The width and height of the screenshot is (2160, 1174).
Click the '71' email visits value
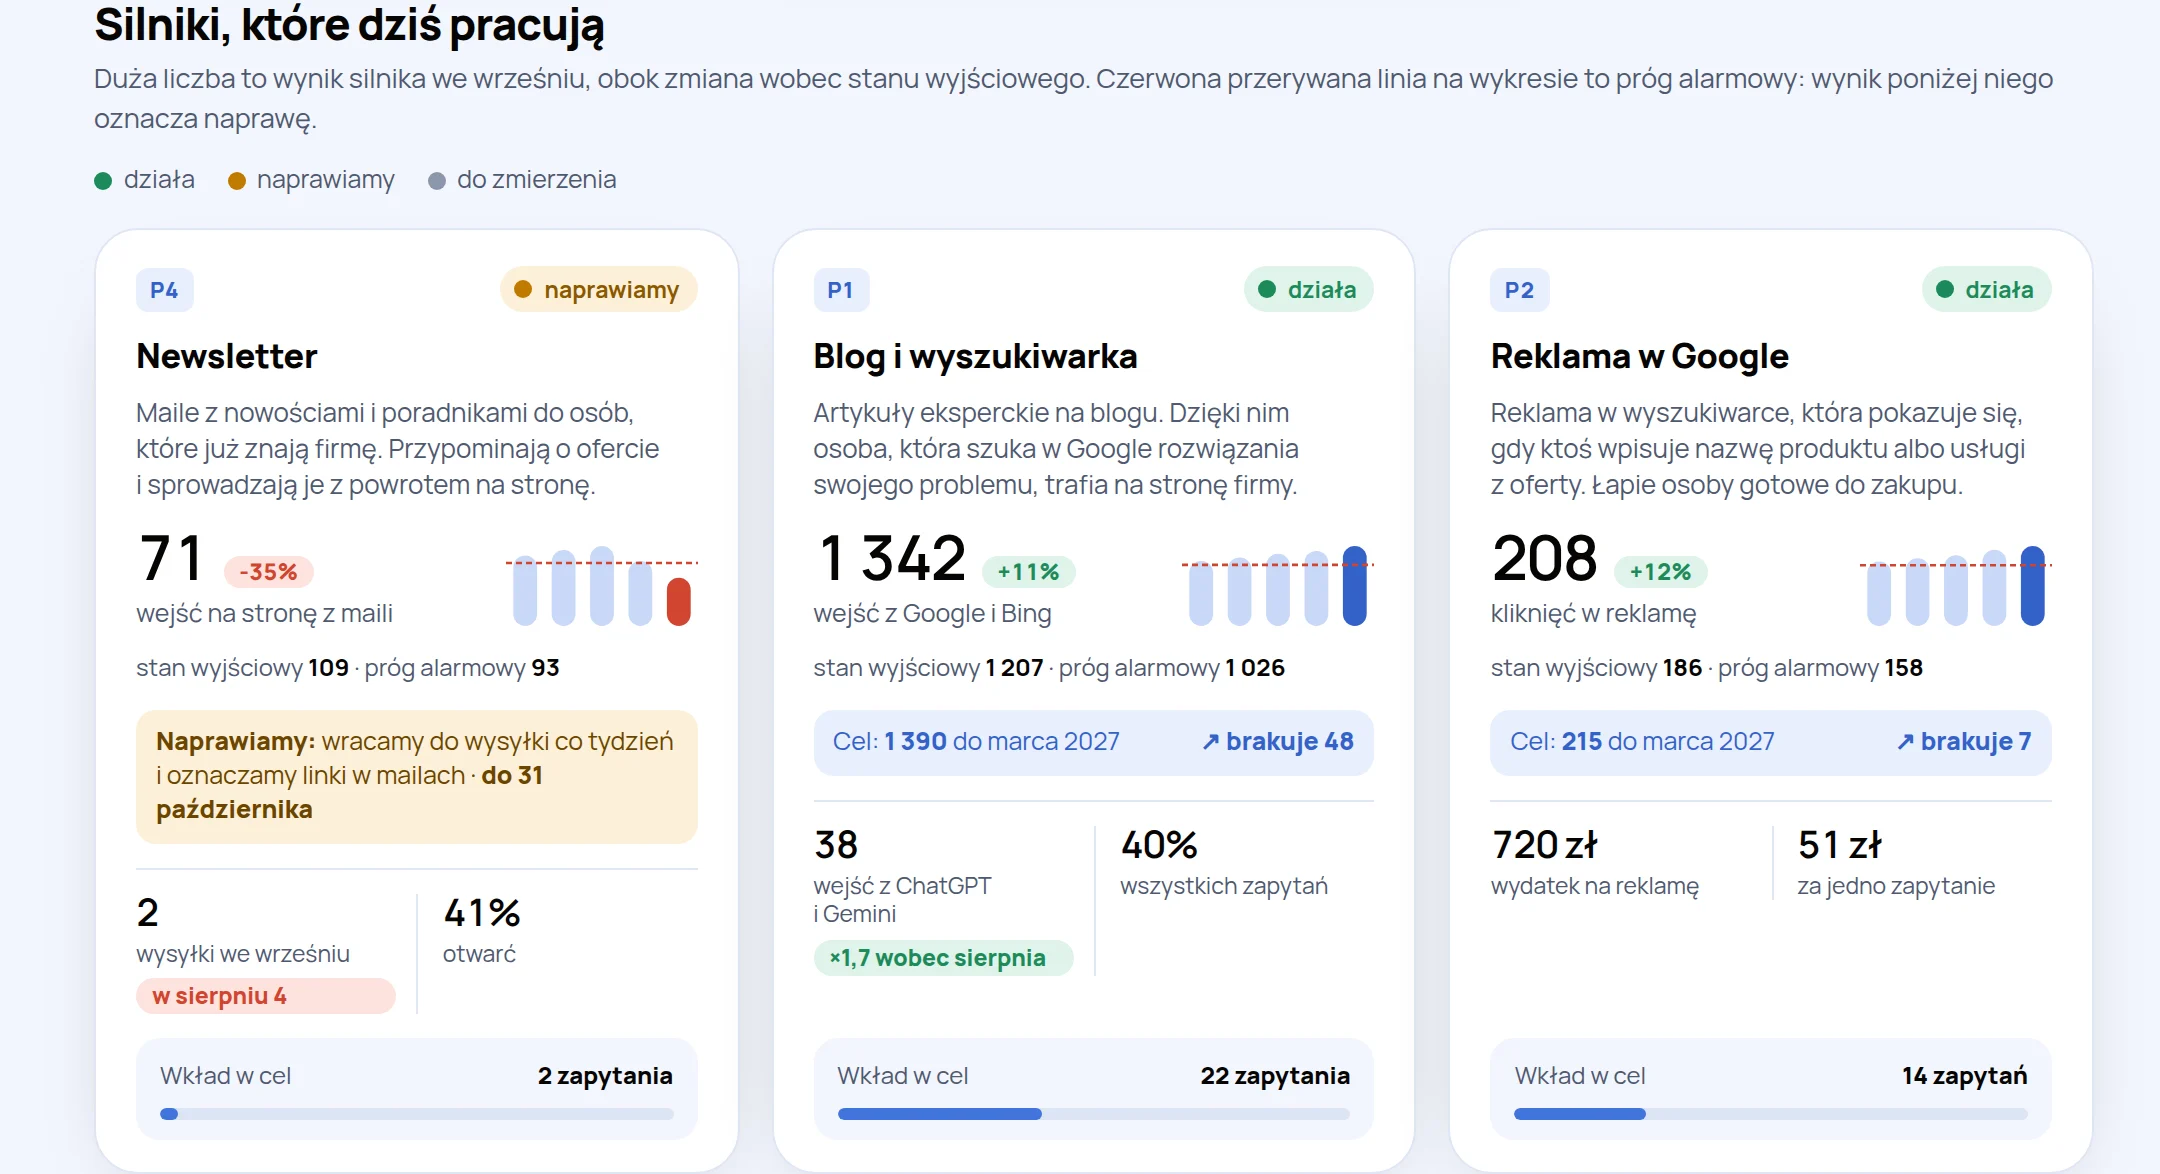point(171,558)
